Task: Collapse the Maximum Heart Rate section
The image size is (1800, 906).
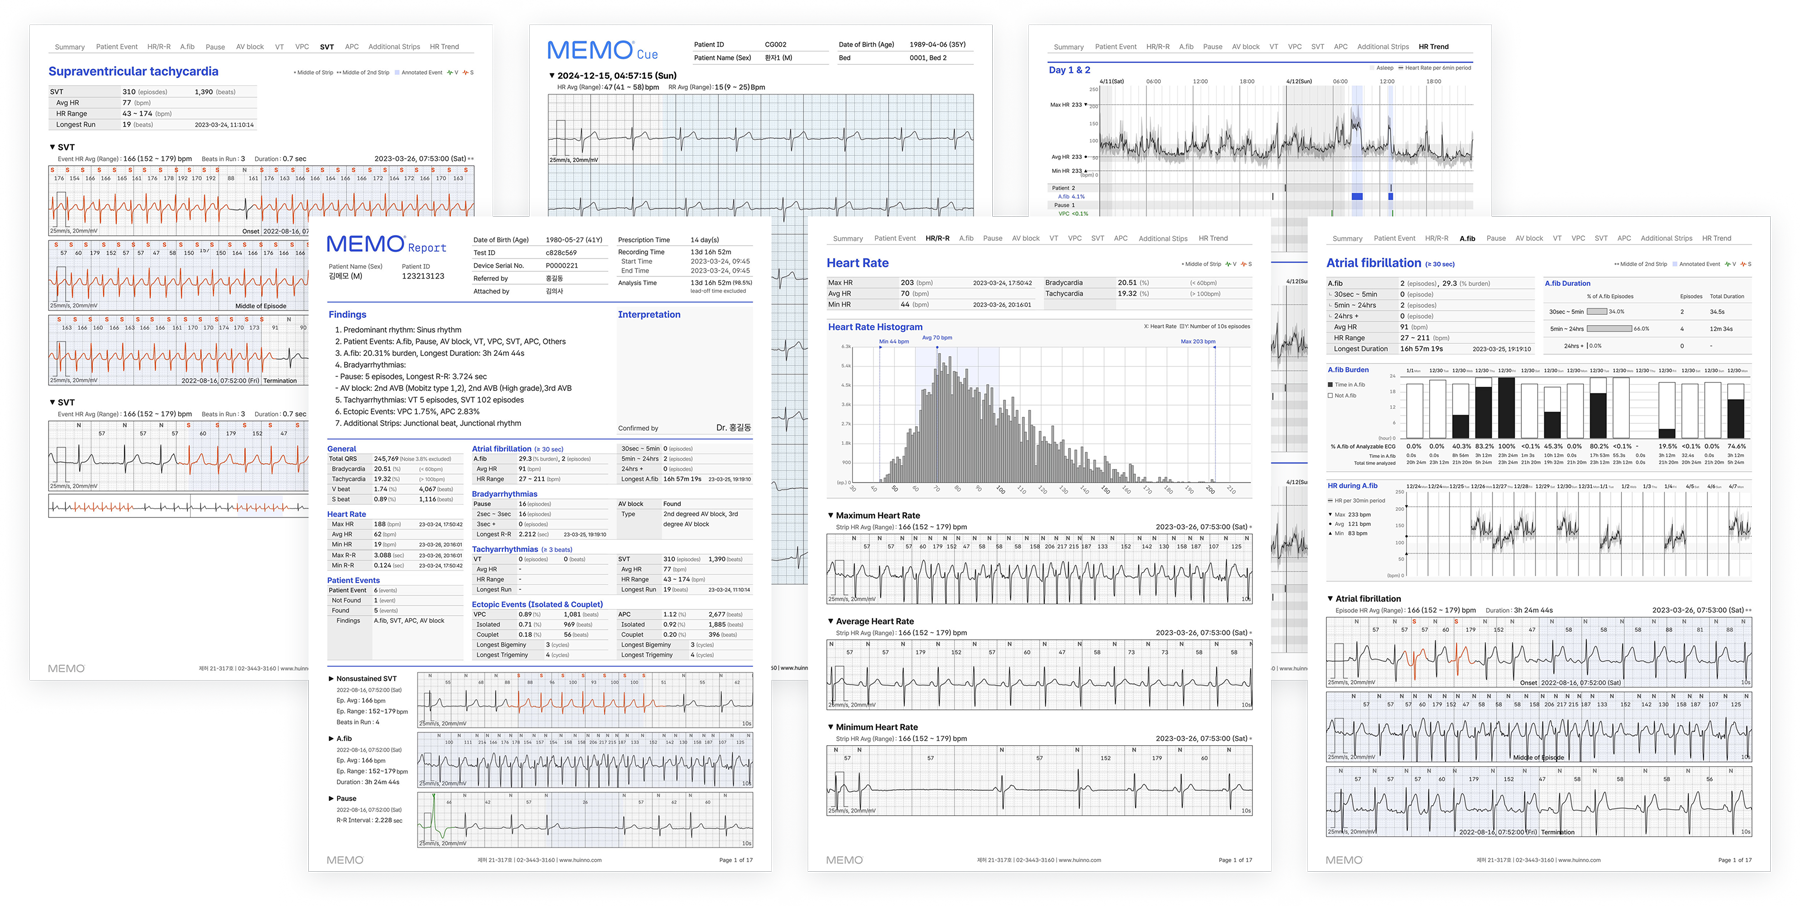Action: coord(831,516)
